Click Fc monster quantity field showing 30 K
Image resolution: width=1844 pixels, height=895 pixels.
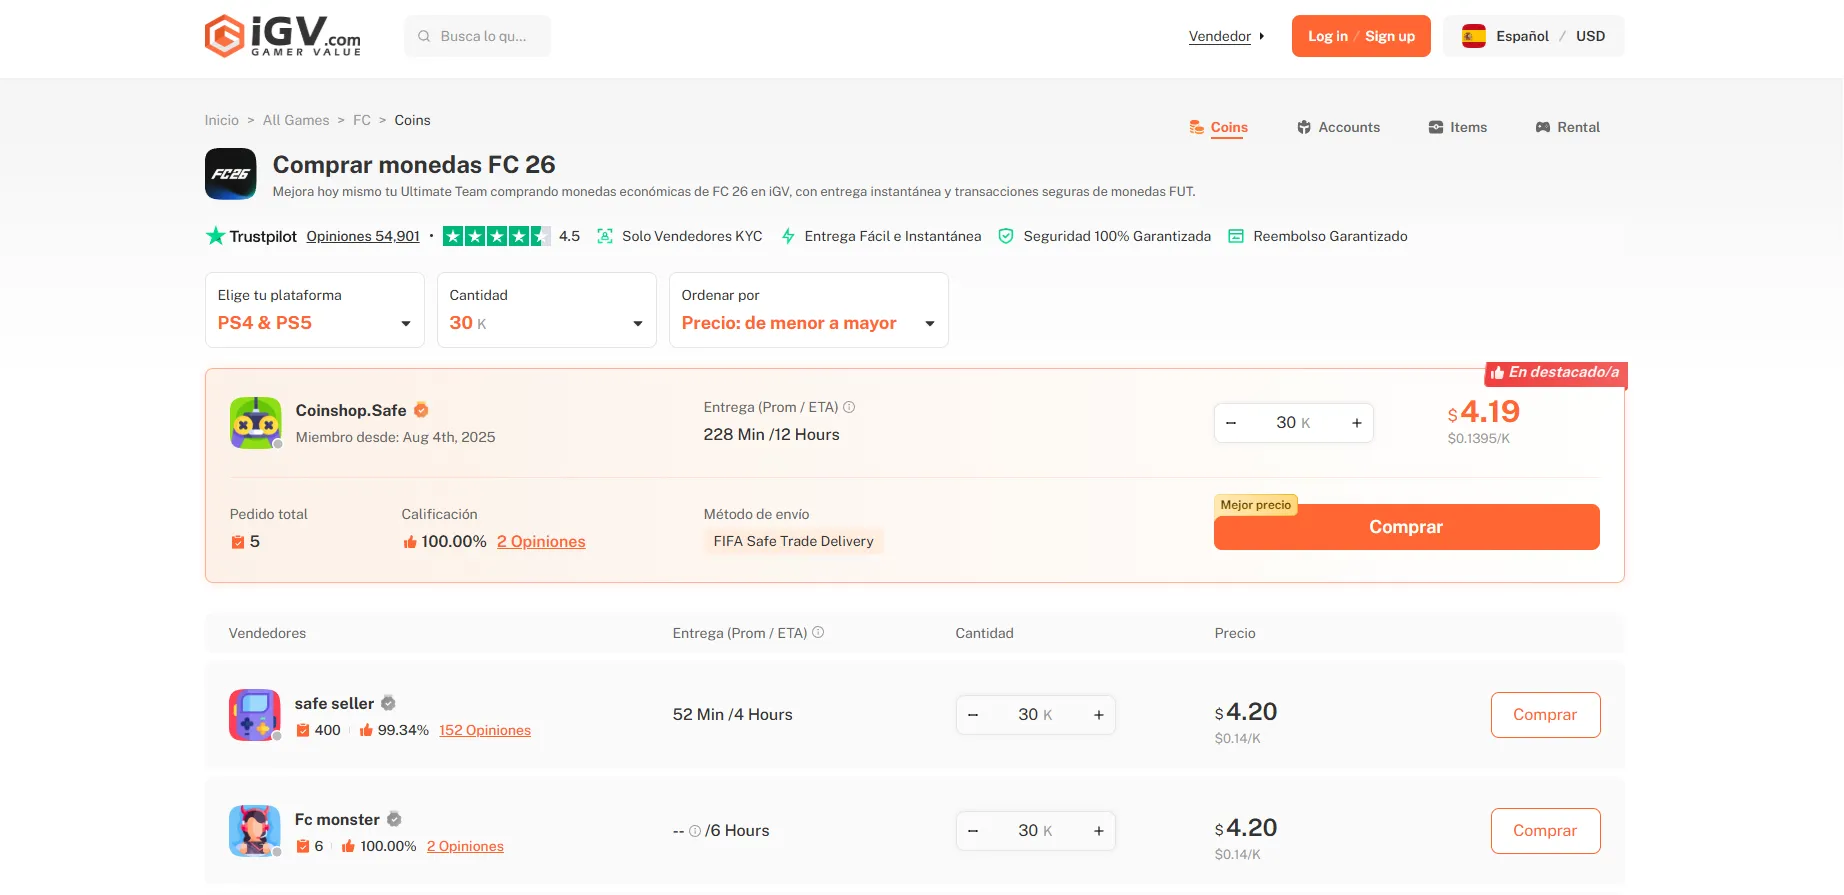point(1036,831)
